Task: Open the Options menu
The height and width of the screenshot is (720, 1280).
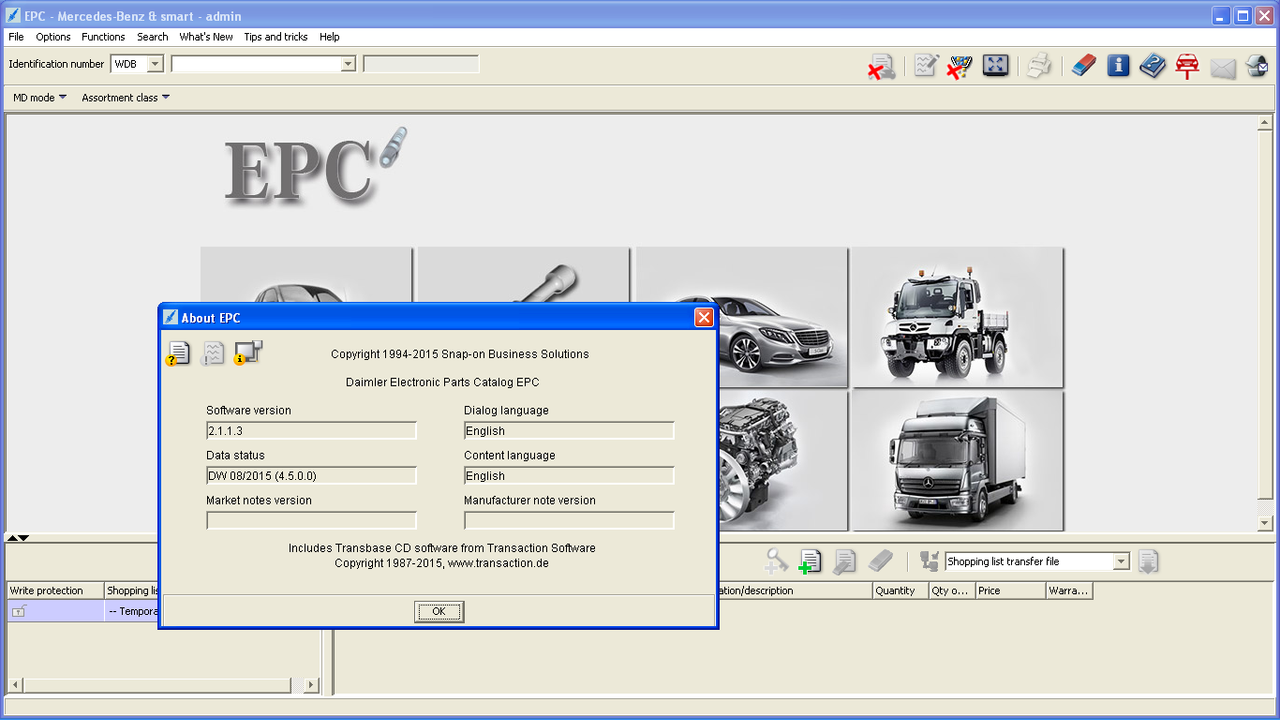Action: (53, 37)
